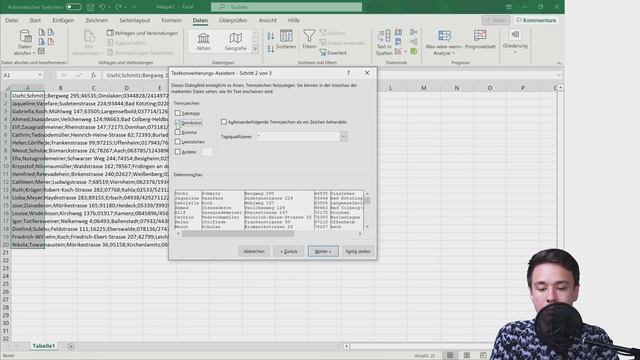640x360 pixels.
Task: Click the Abfragen und Verbindungen icon
Action: point(110,33)
